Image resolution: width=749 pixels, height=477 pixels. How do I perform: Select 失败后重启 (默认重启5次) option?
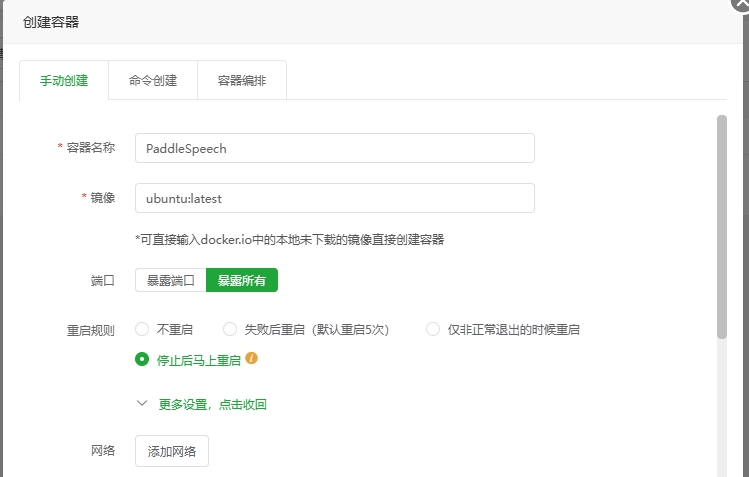230,329
